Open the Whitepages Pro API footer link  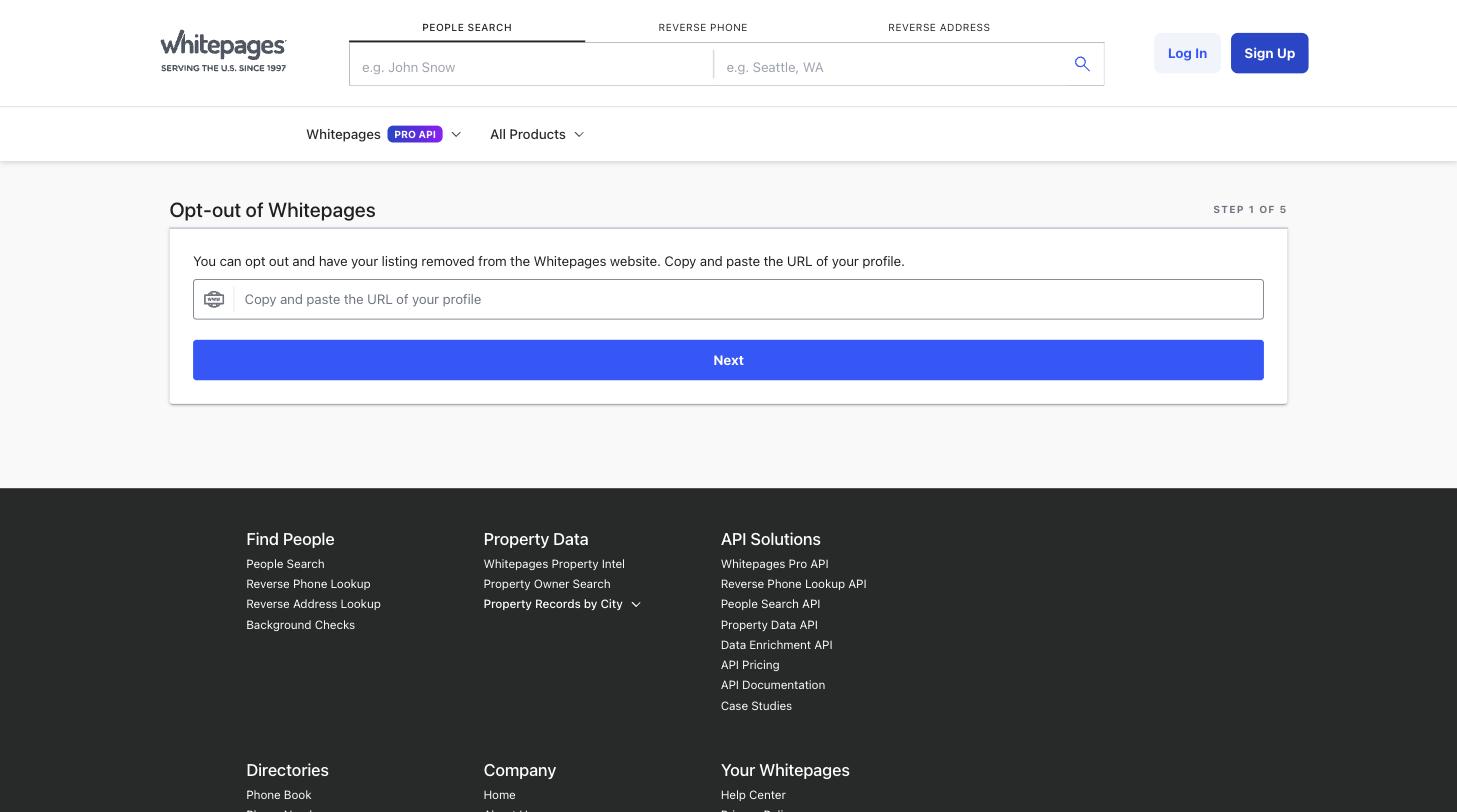tap(774, 564)
